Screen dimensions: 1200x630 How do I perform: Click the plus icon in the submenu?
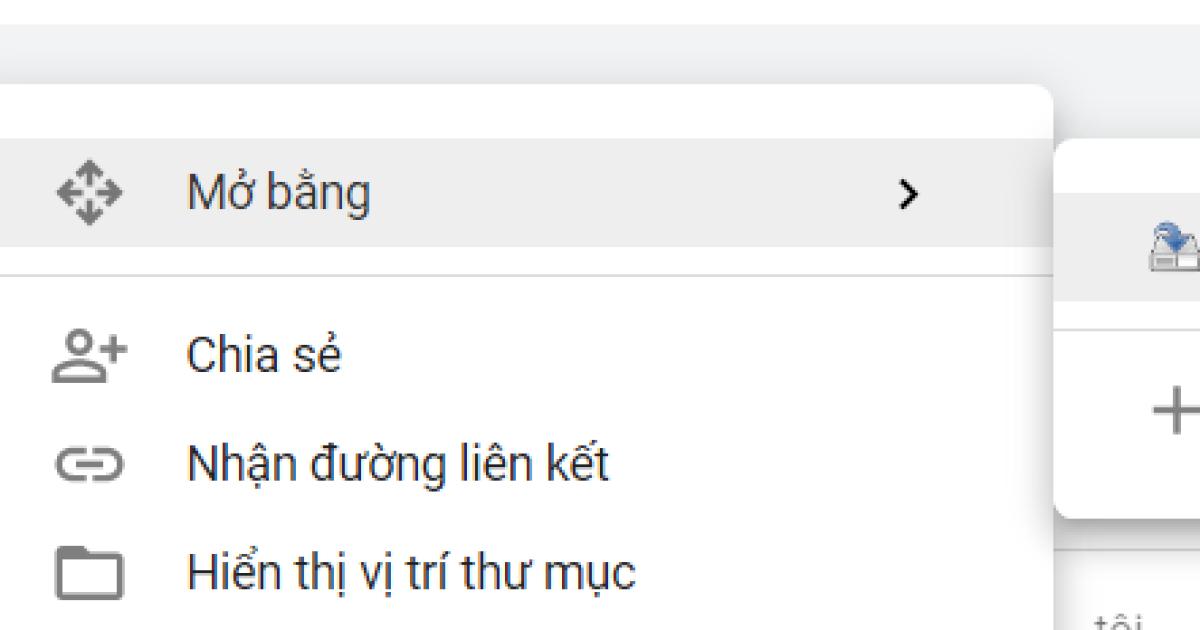coord(1176,411)
